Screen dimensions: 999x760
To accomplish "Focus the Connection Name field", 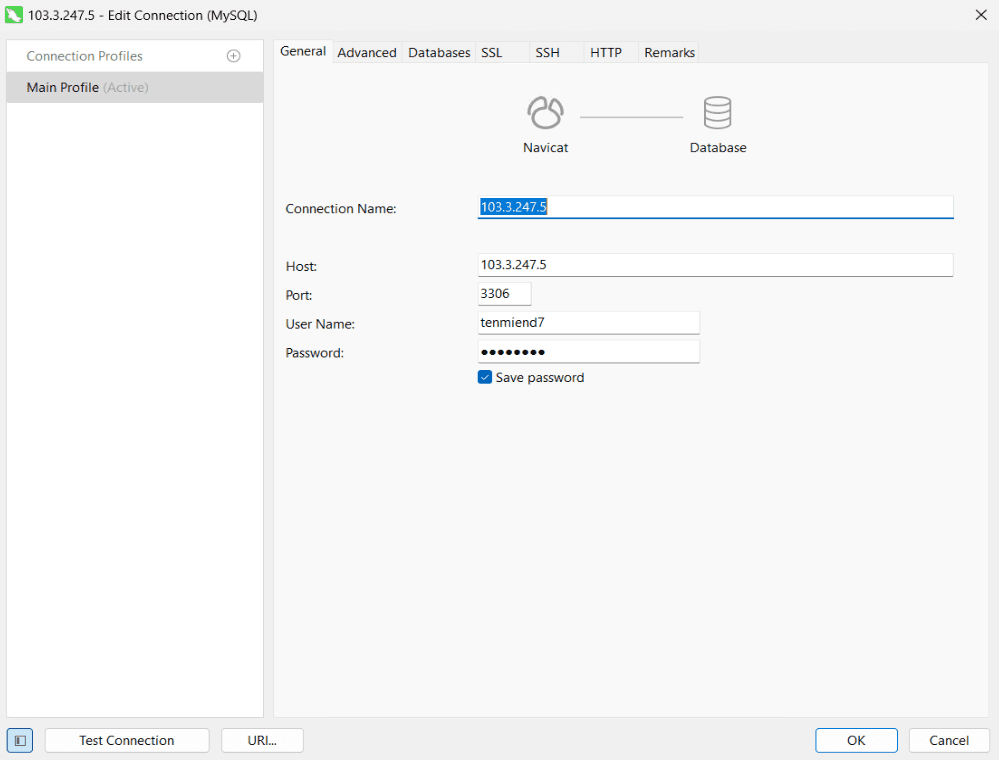I will click(x=715, y=207).
